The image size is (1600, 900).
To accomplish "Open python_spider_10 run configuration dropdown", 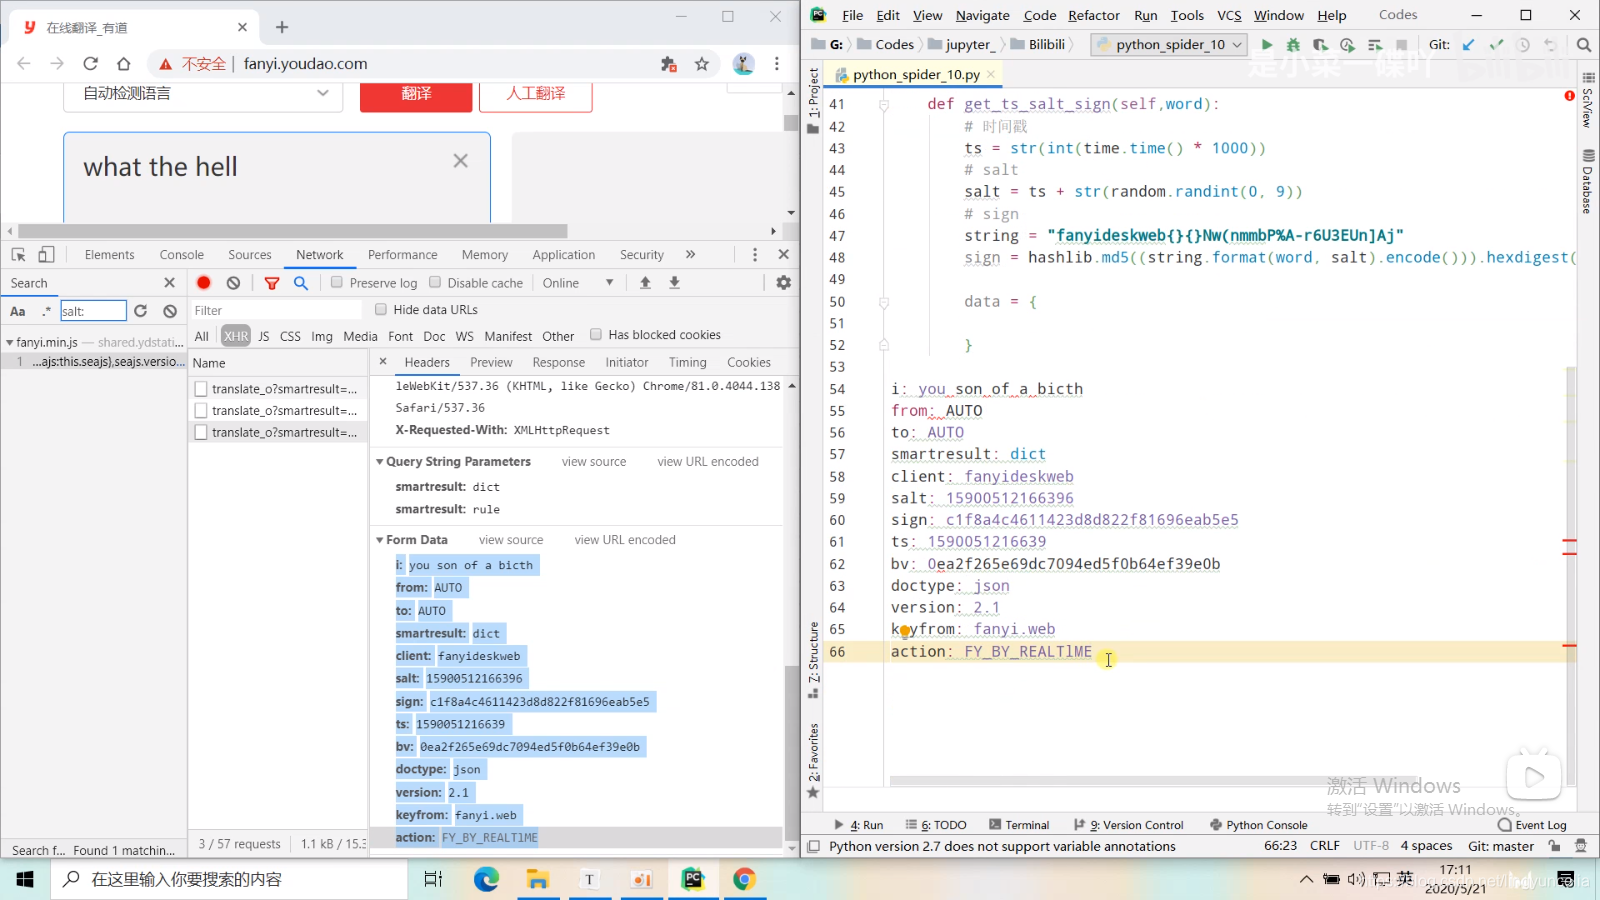I will (x=1170, y=45).
